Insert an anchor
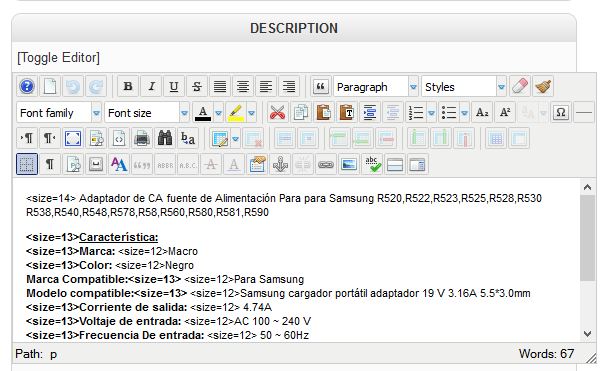The width and height of the screenshot is (606, 371). pos(280,164)
